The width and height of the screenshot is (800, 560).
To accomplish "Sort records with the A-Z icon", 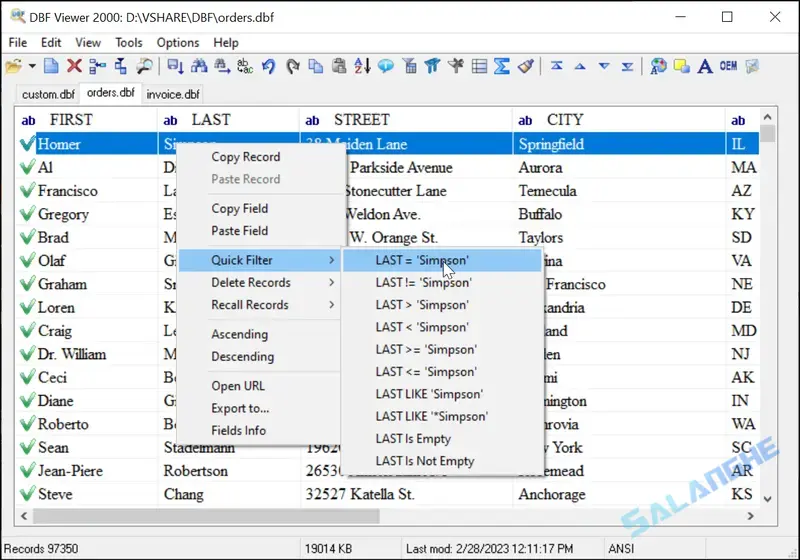I will coord(362,66).
